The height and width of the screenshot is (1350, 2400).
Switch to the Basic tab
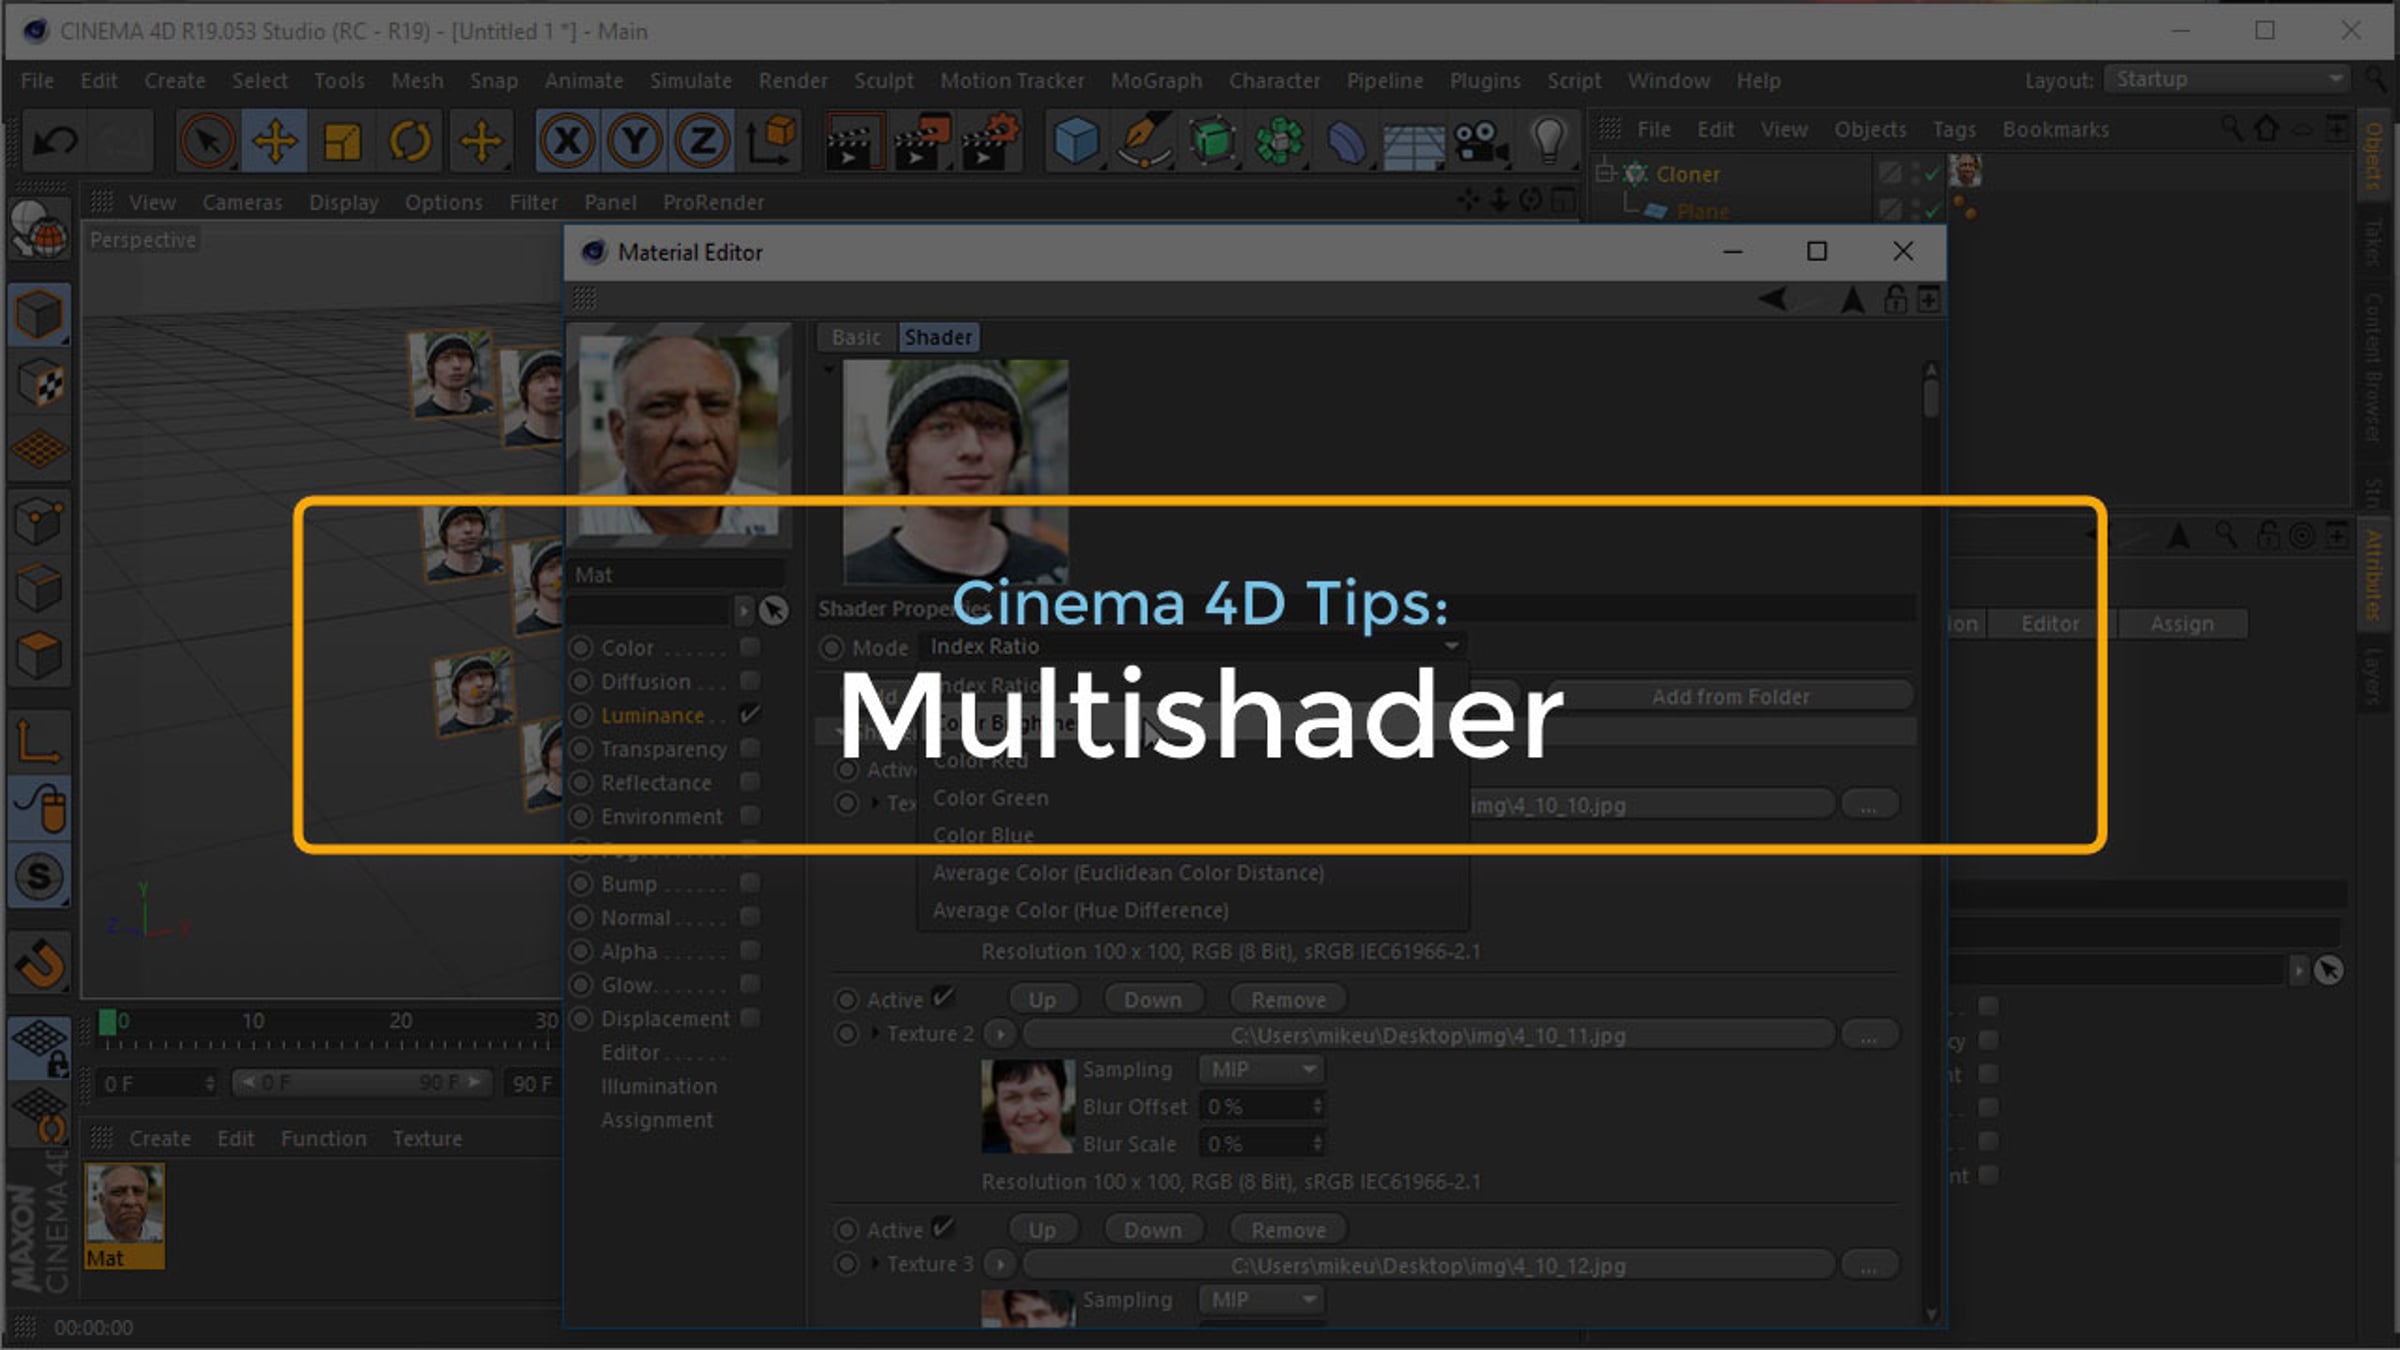[856, 338]
